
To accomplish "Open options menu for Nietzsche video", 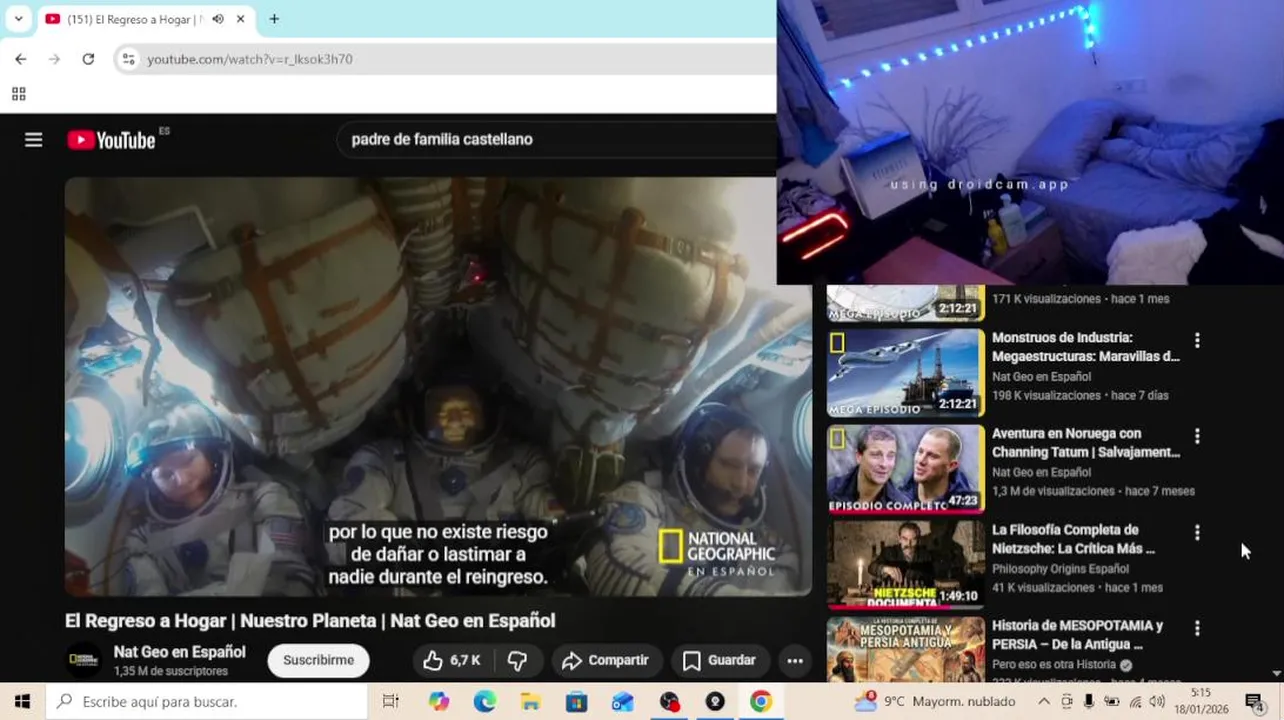I will pos(1197,532).
